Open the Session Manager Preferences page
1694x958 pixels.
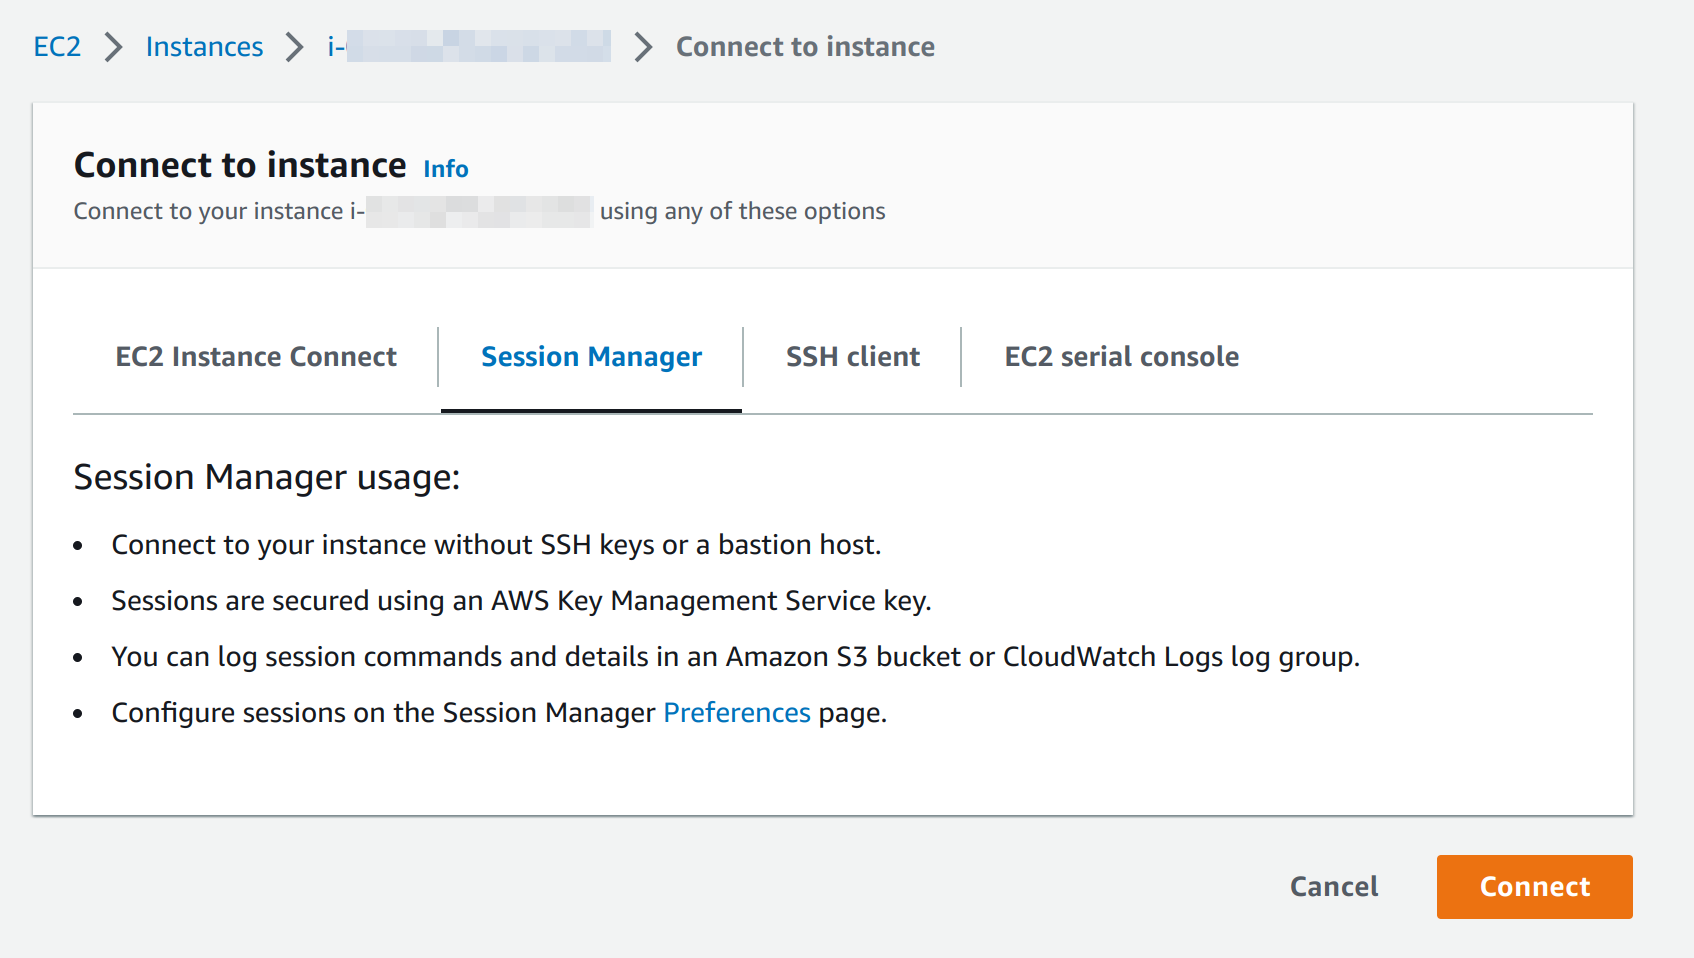tap(737, 712)
